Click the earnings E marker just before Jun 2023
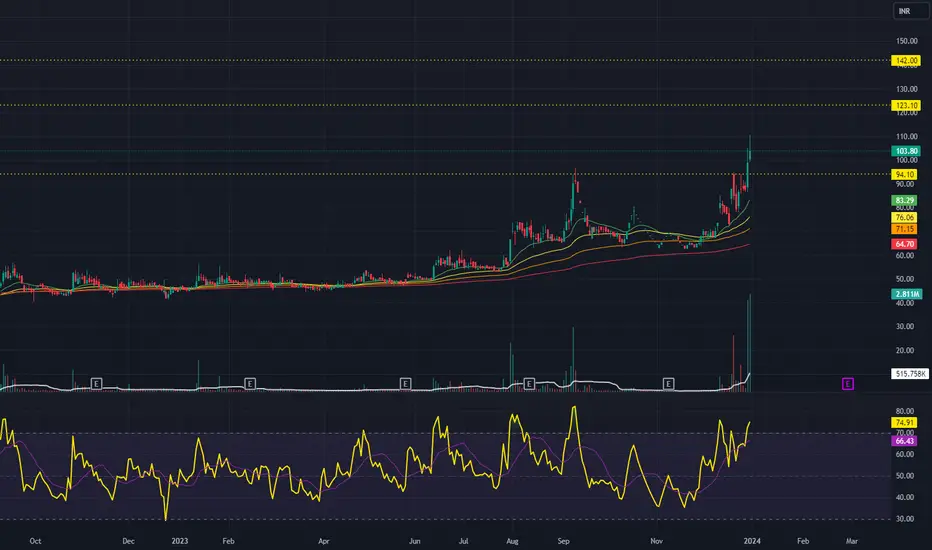The width and height of the screenshot is (932, 550). click(x=405, y=384)
